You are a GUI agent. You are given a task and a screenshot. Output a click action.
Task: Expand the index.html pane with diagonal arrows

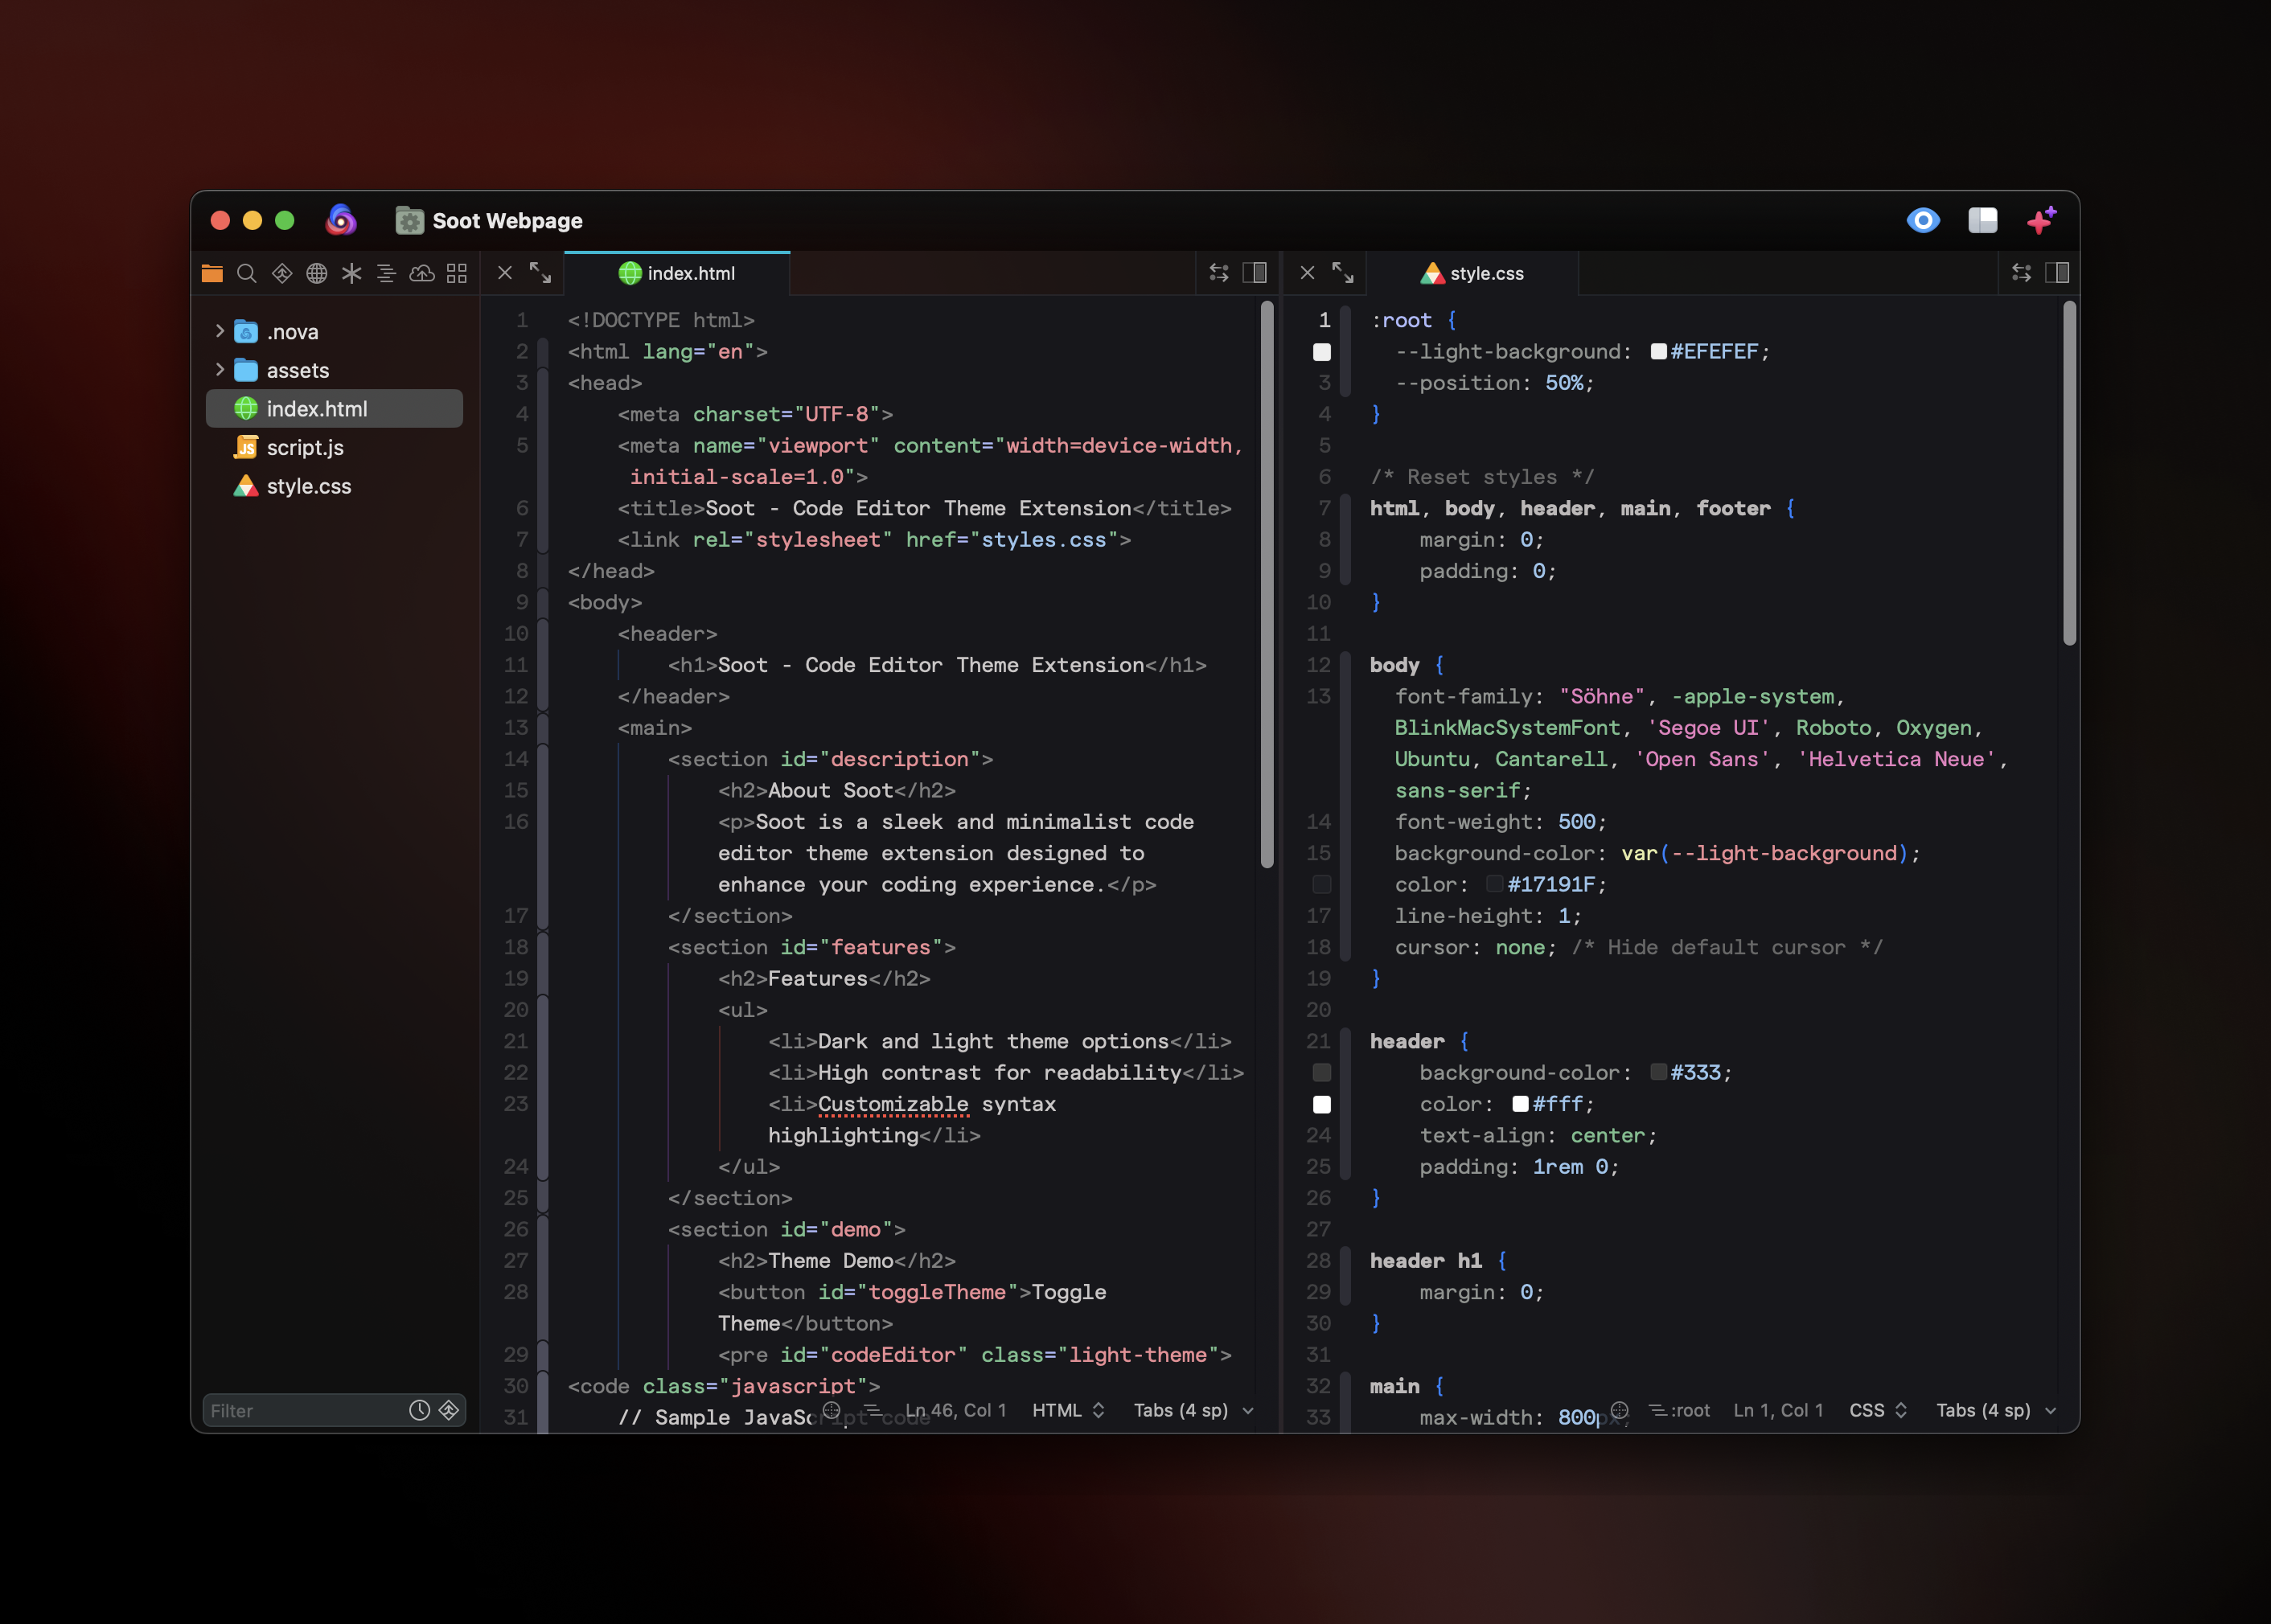pos(540,272)
